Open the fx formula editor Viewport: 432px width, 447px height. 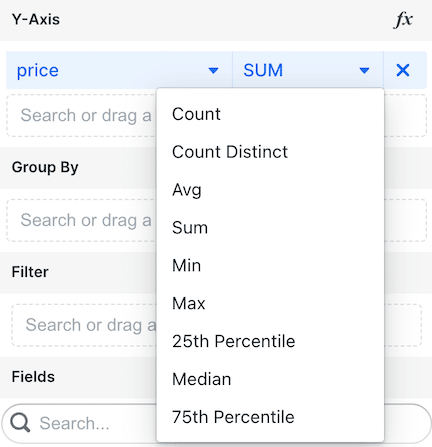pyautogui.click(x=403, y=20)
